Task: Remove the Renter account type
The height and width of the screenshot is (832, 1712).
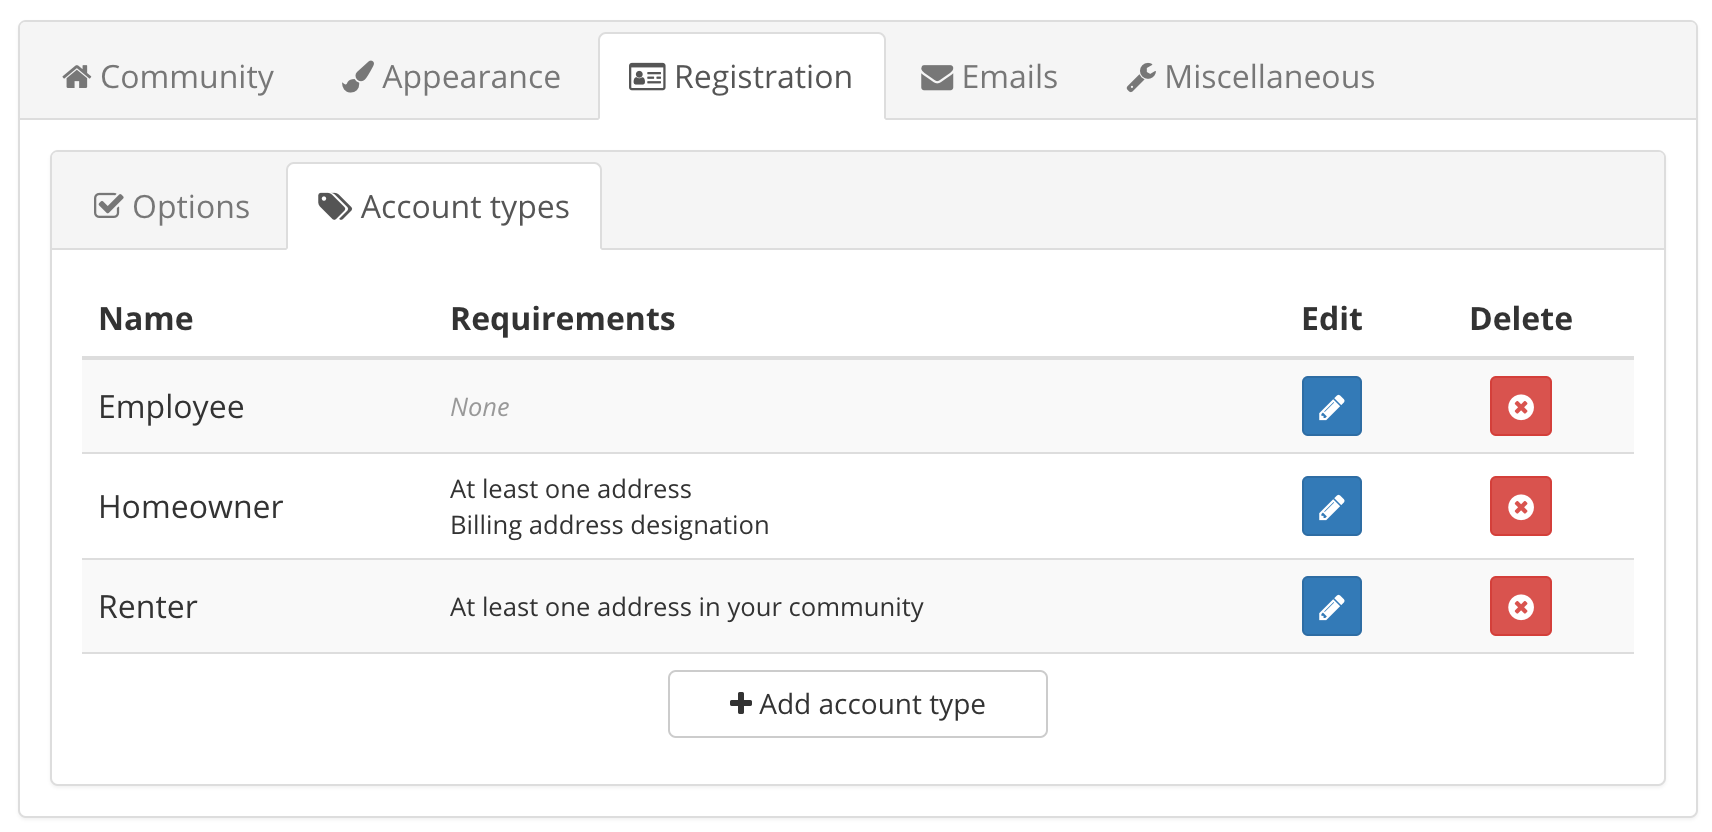Action: (1520, 606)
